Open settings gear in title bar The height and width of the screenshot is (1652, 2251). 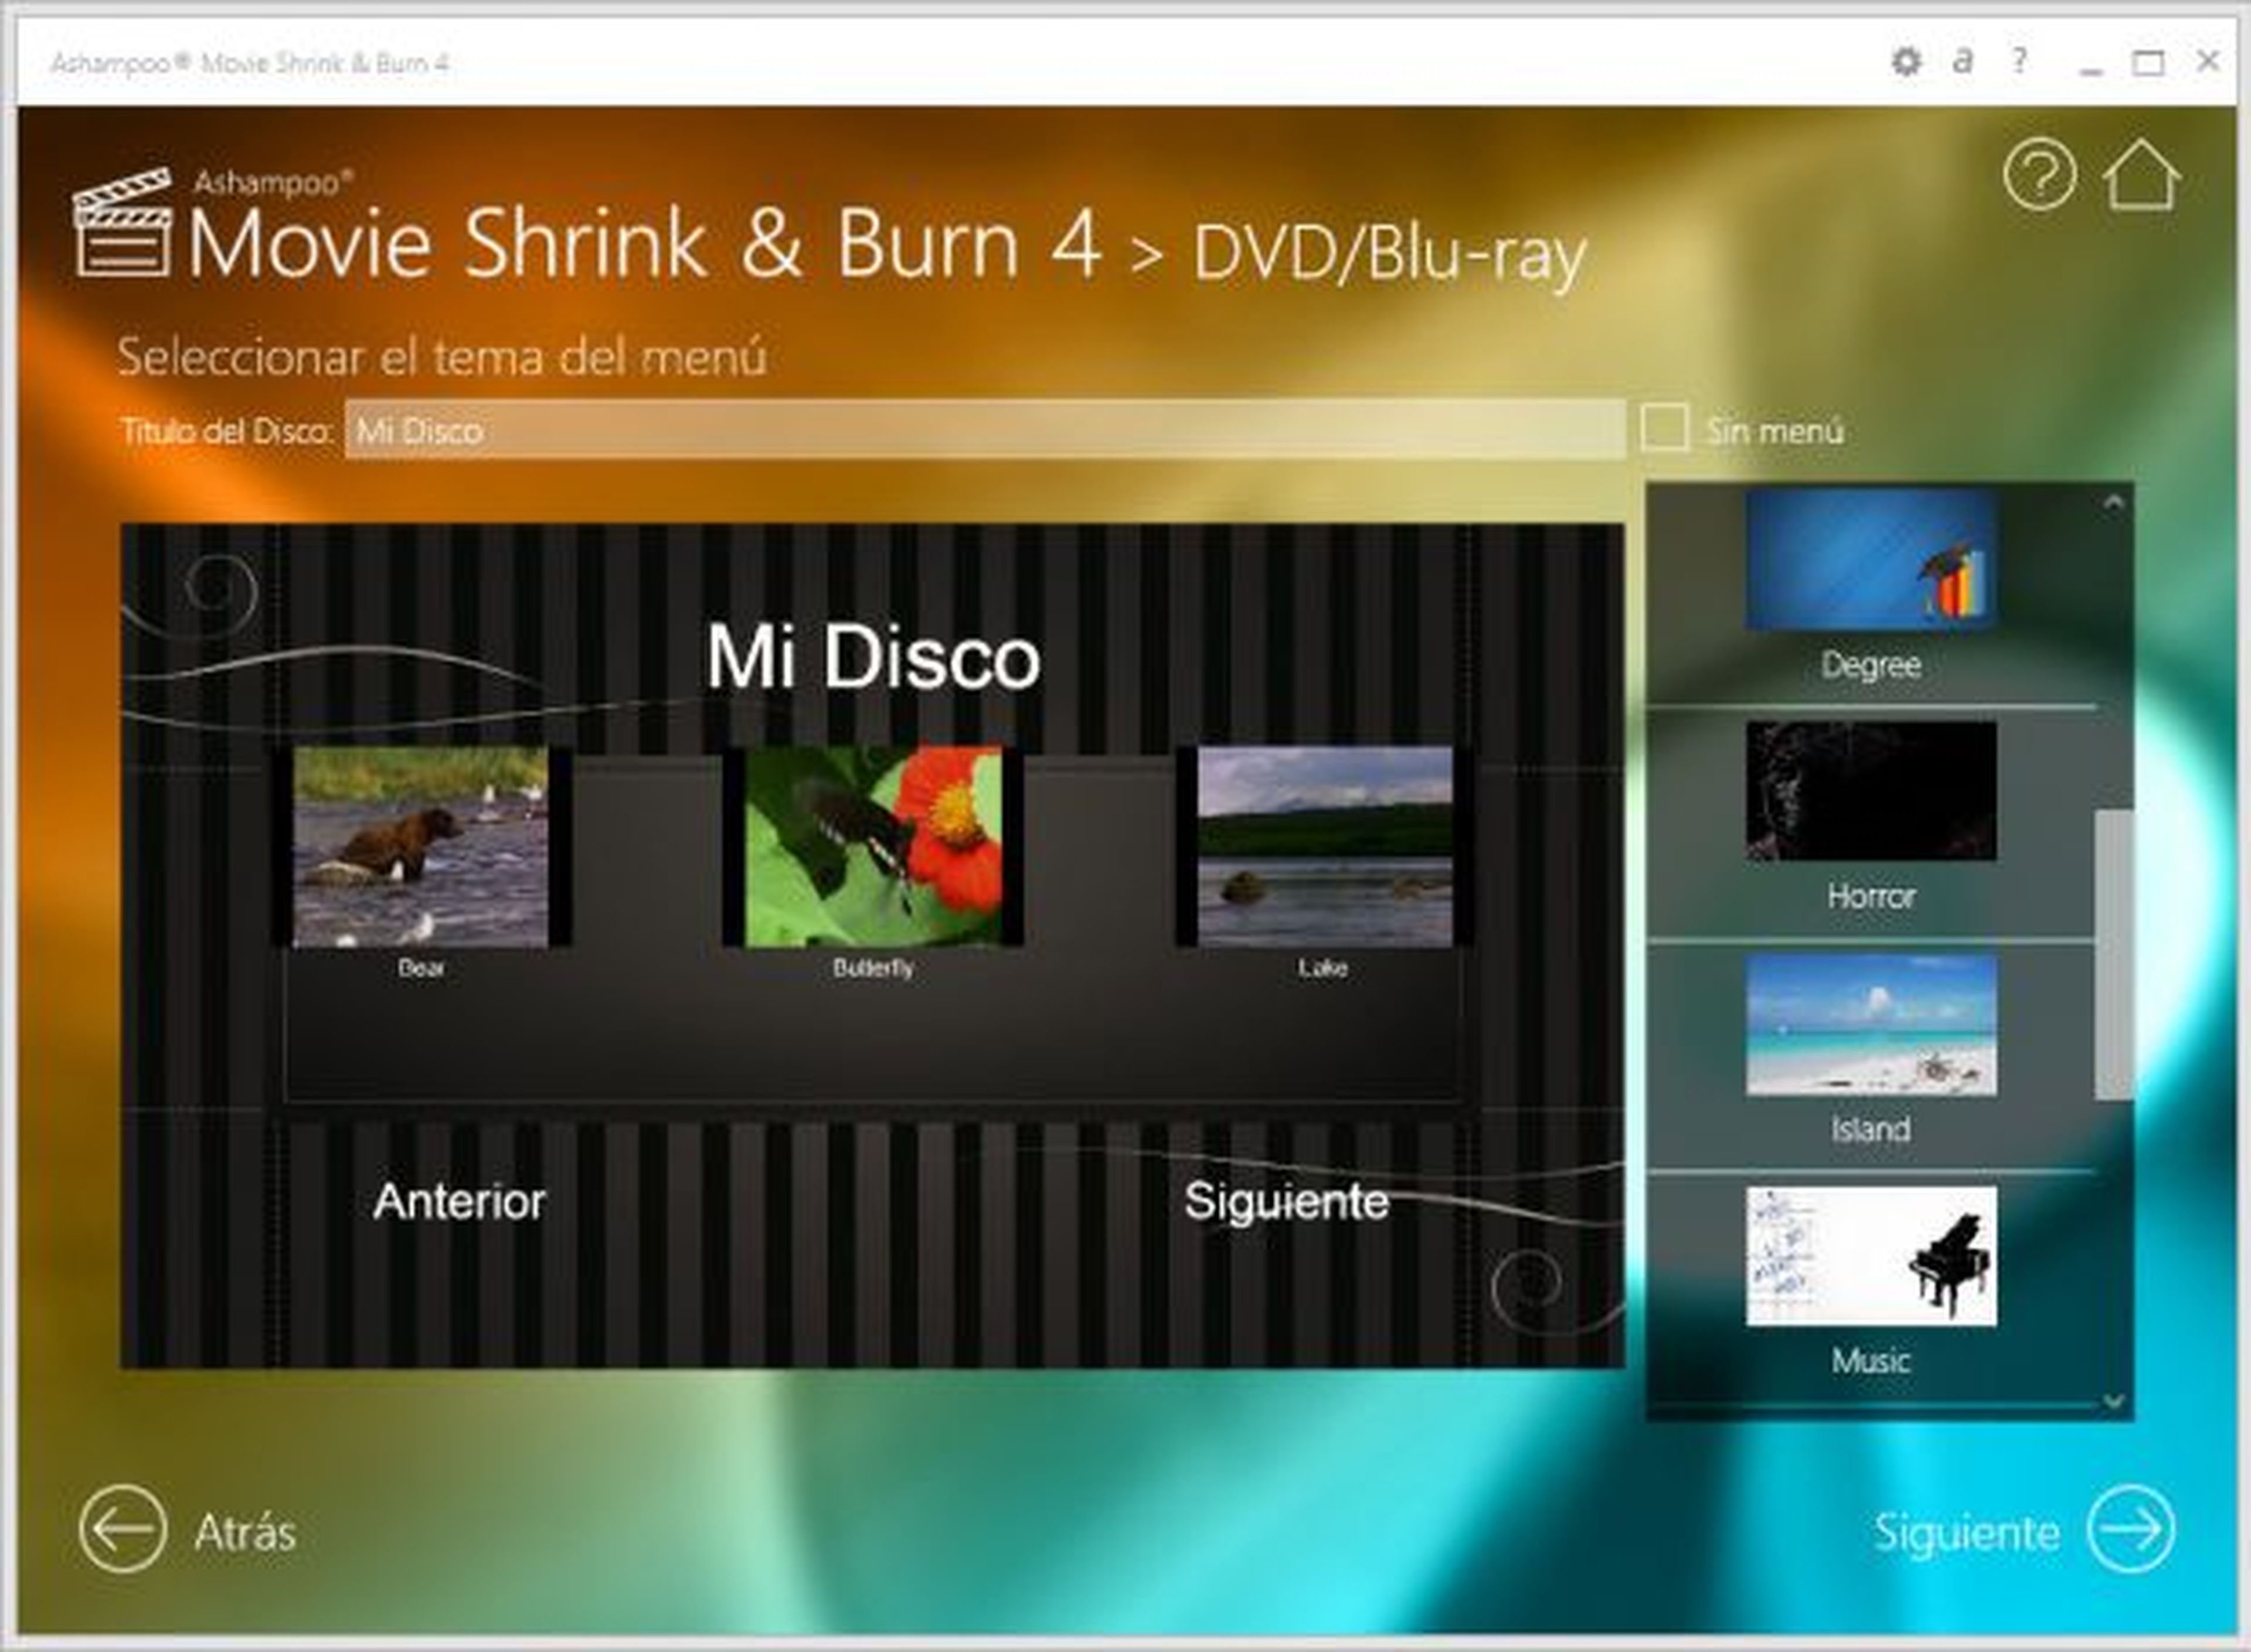click(1906, 62)
